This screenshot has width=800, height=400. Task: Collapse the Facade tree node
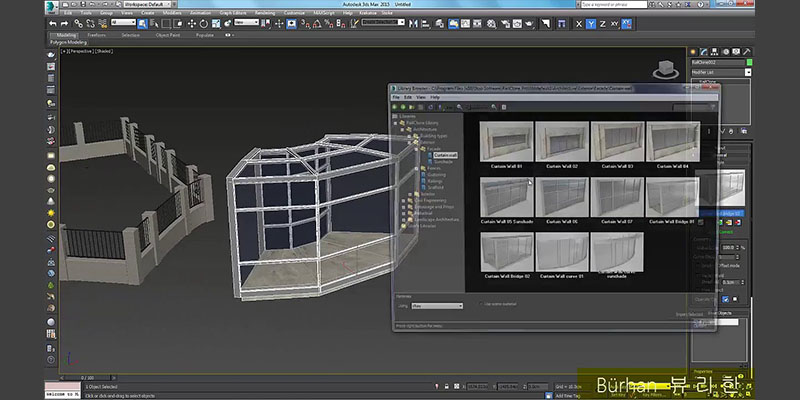(416, 148)
